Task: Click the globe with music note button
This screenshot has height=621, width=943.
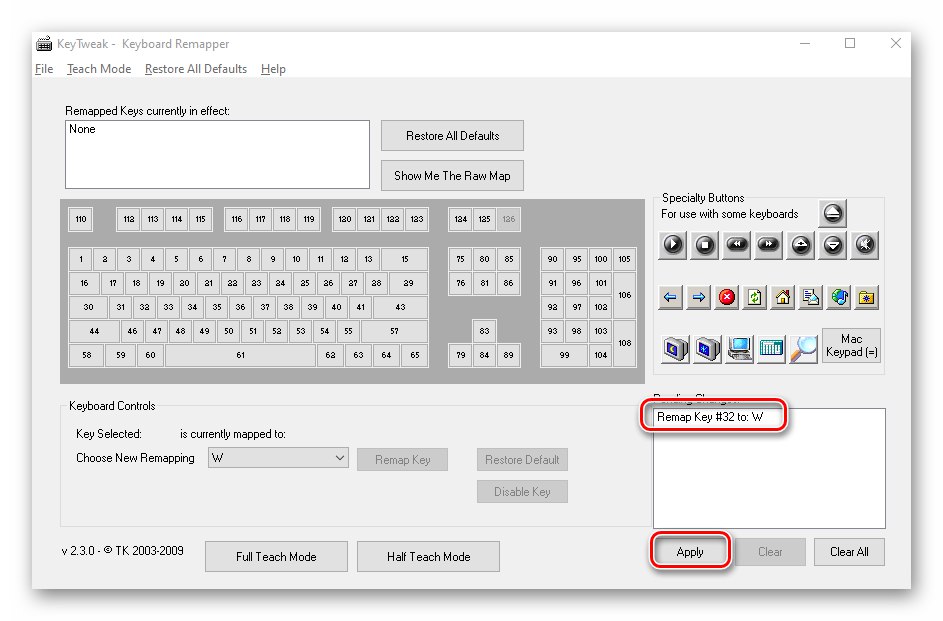Action: [x=839, y=297]
